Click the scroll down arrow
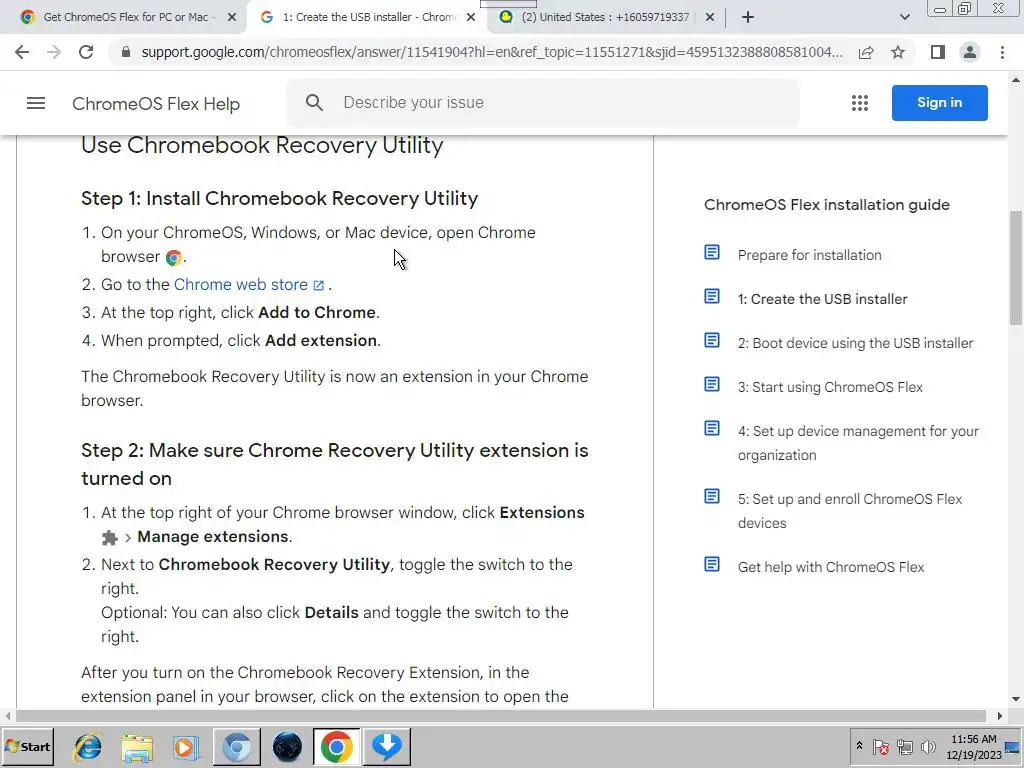Screen dimensions: 1024x768 point(1016,699)
